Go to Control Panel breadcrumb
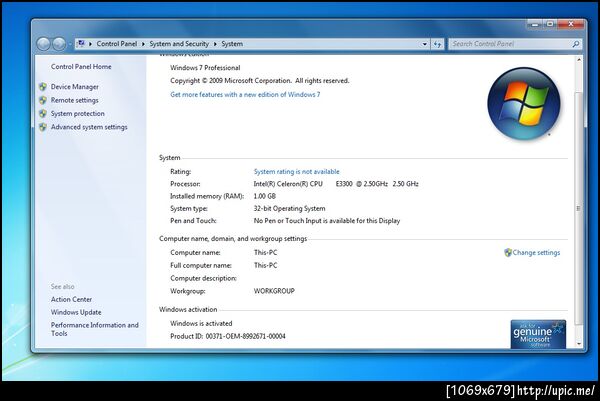Image resolution: width=600 pixels, height=401 pixels. [x=117, y=44]
